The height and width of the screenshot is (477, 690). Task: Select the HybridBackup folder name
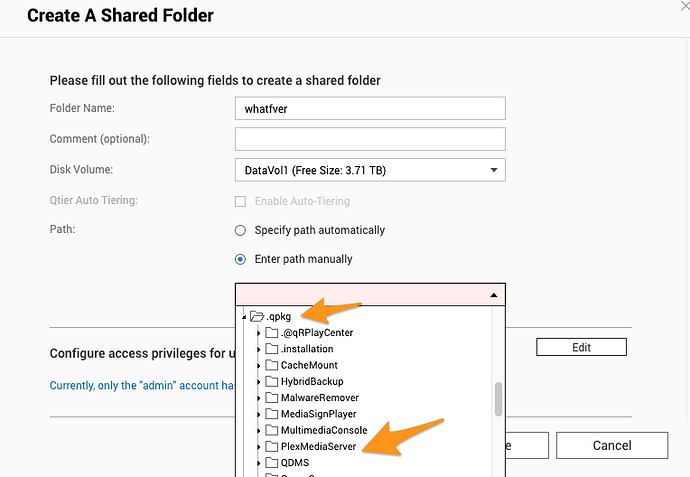(x=312, y=382)
